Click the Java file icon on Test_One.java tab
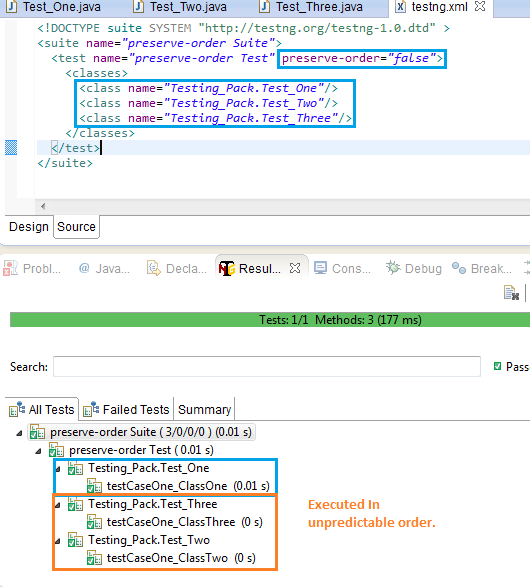Viewport: 530px width, 587px height. [12, 7]
